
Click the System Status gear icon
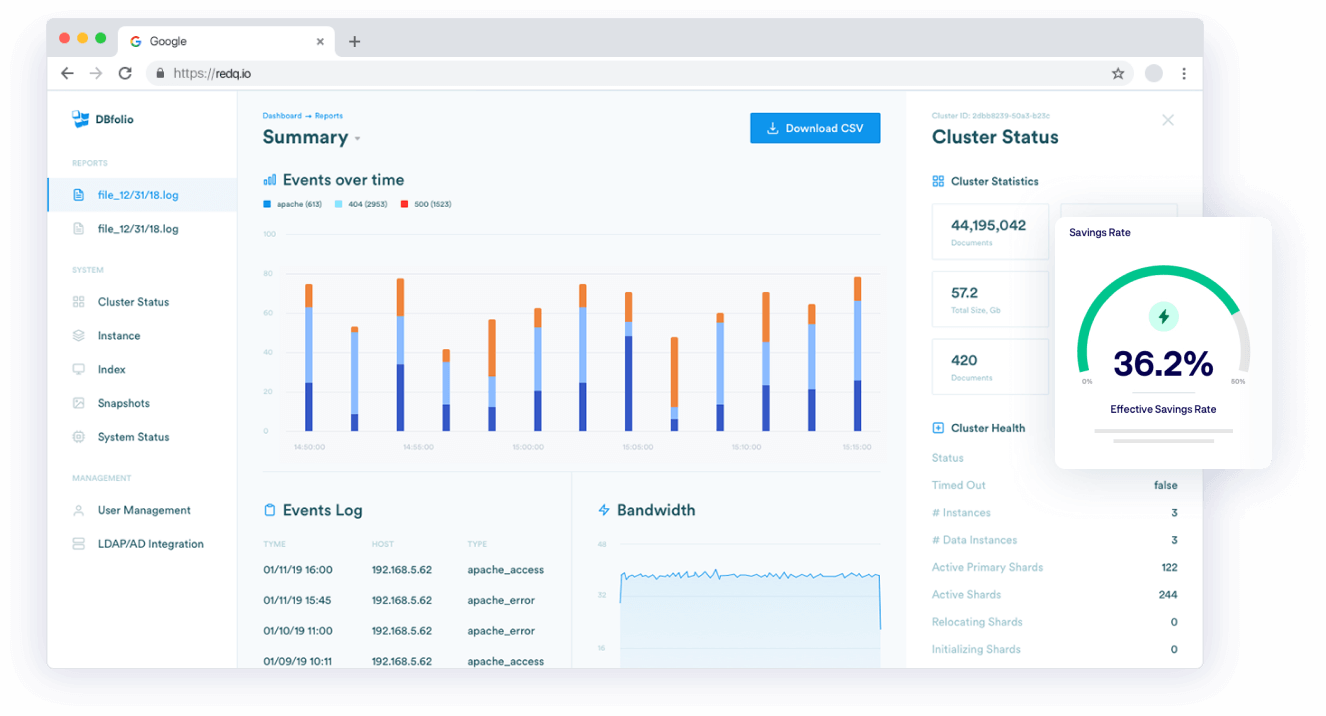pyautogui.click(x=79, y=437)
